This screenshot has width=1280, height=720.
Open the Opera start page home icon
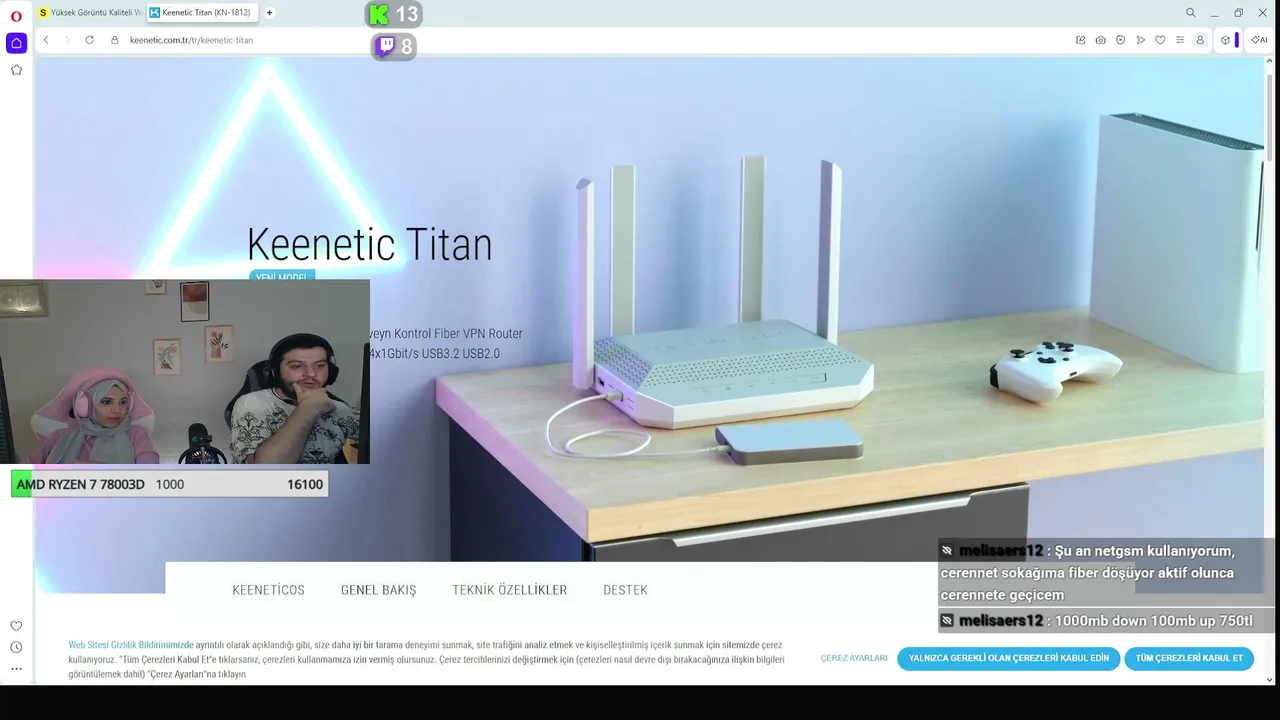coord(16,43)
